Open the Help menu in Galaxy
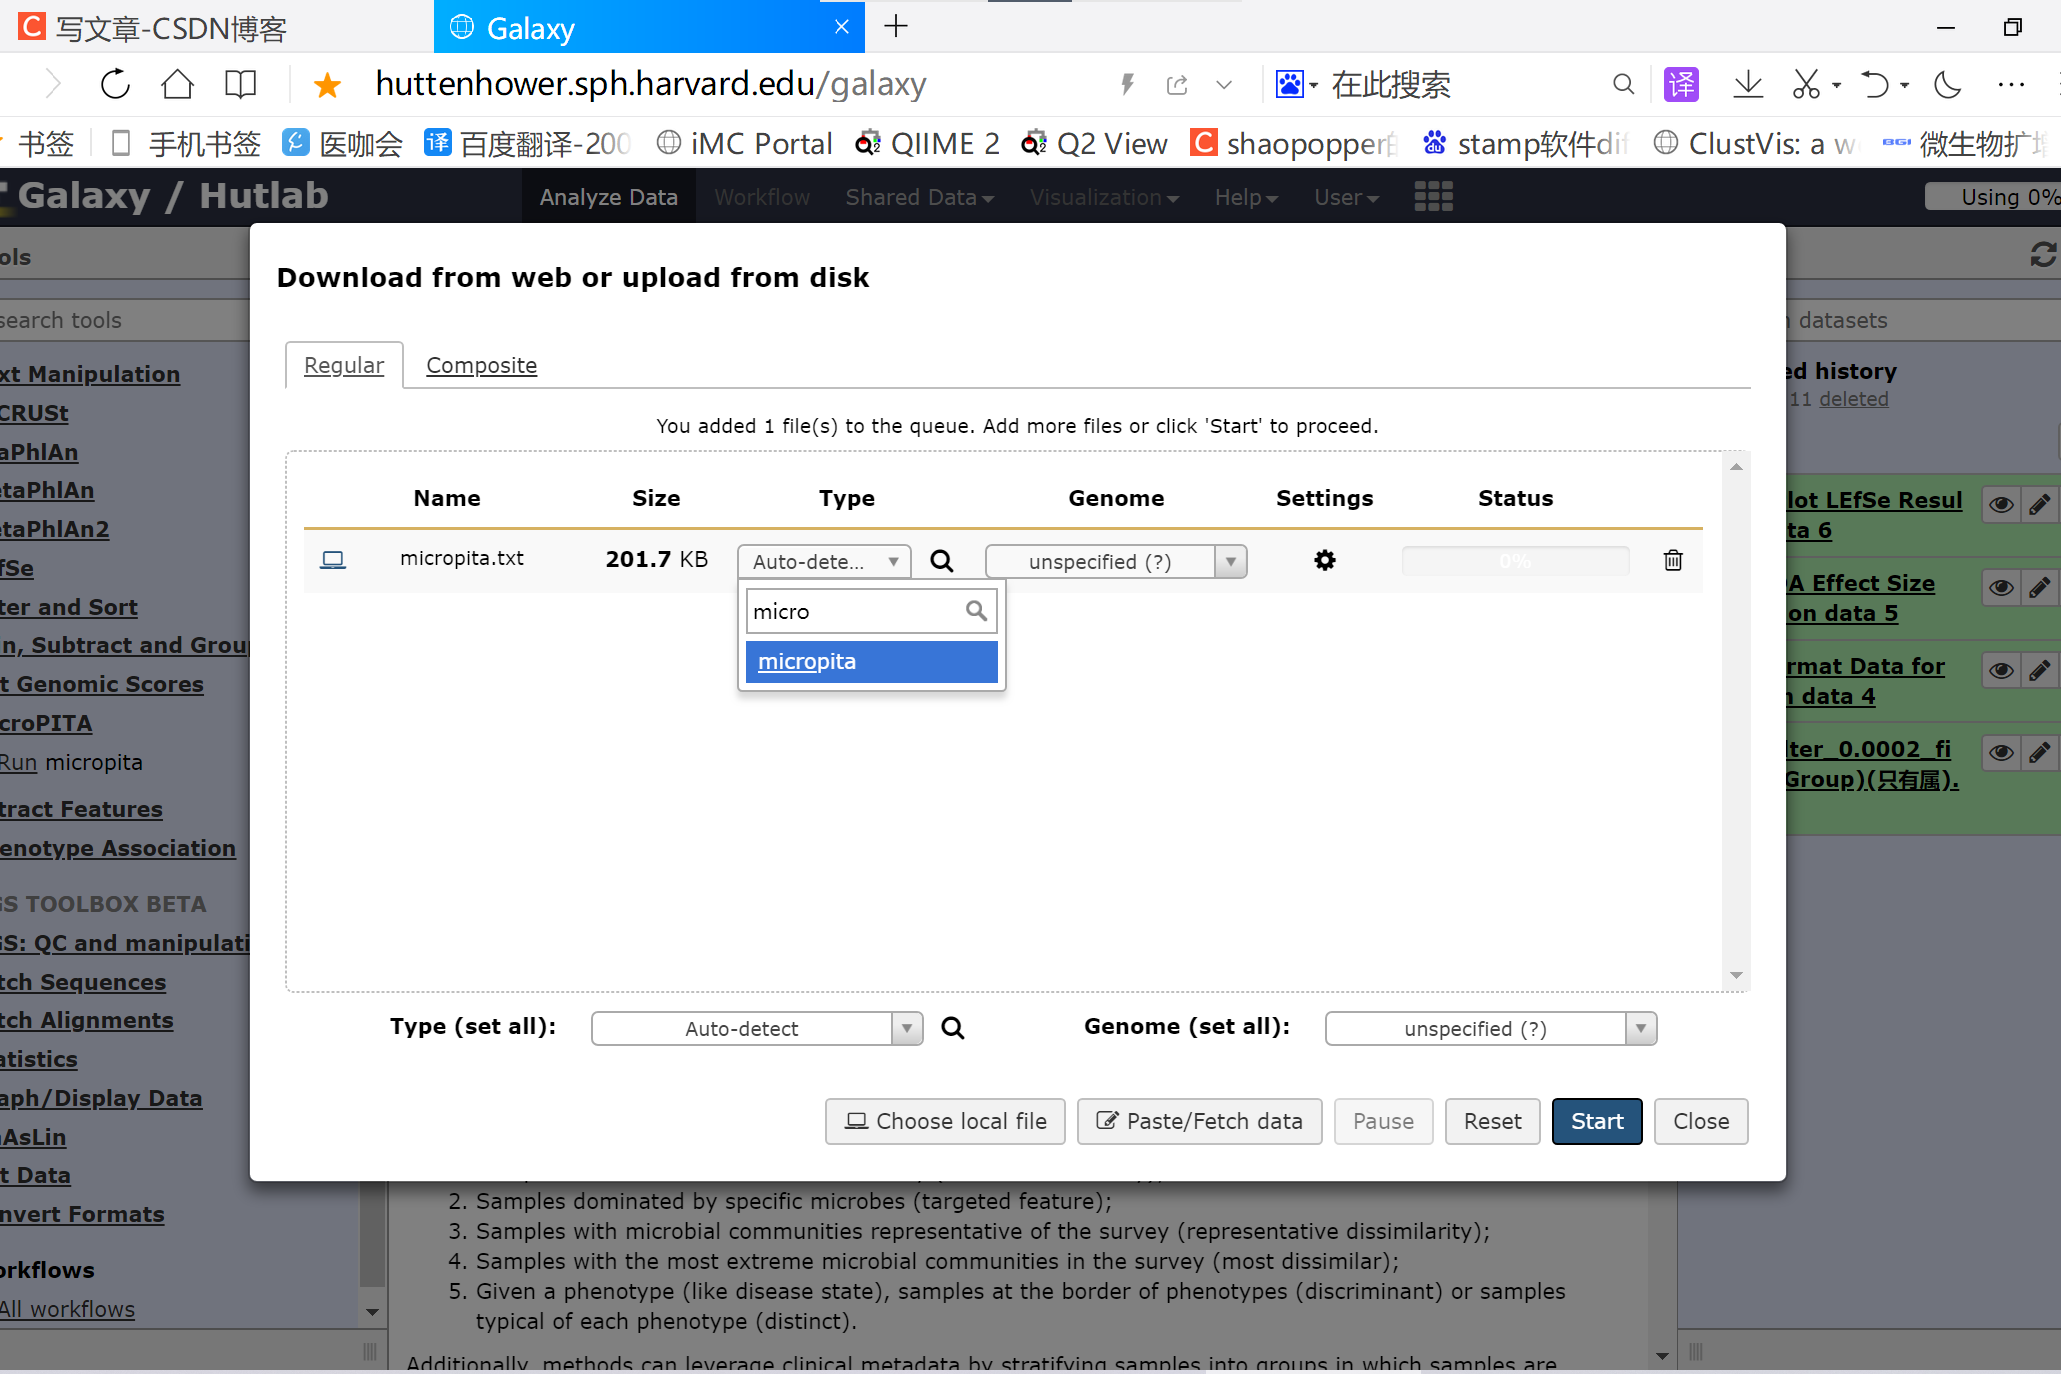This screenshot has width=2061, height=1374. 1244,196
